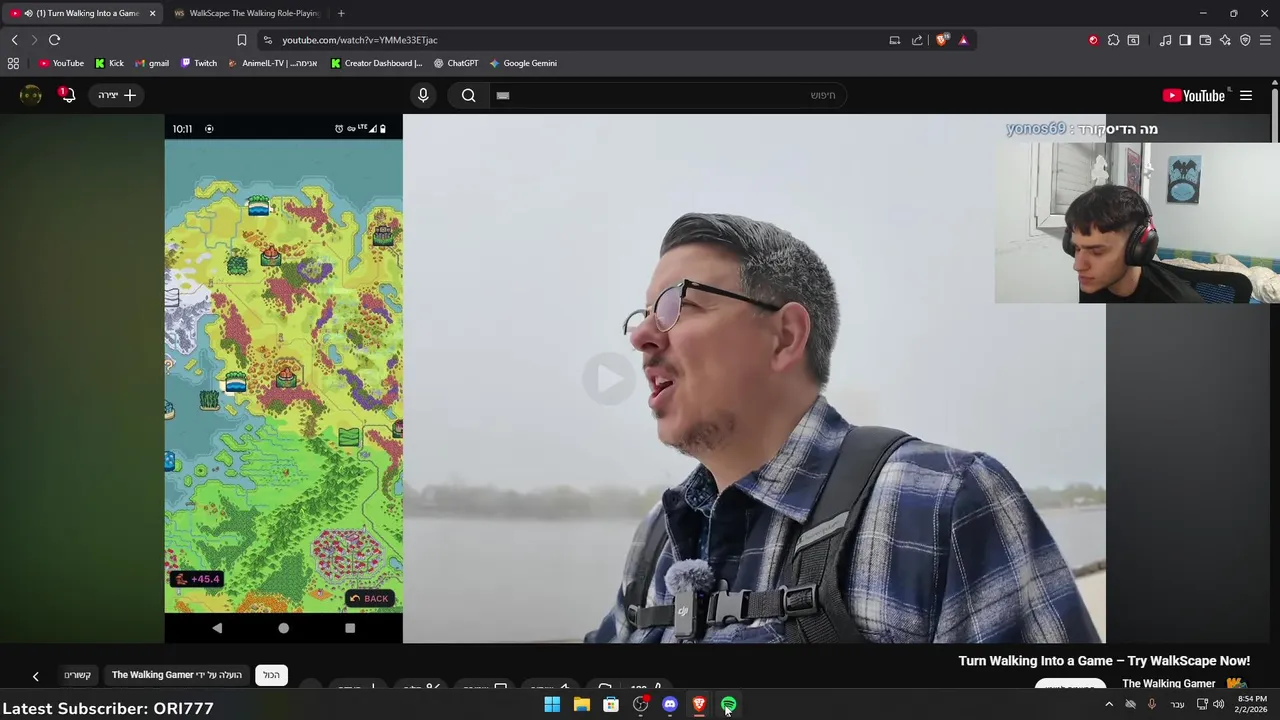Open YouTube notifications bell
1280x720 pixels.
click(x=67, y=95)
